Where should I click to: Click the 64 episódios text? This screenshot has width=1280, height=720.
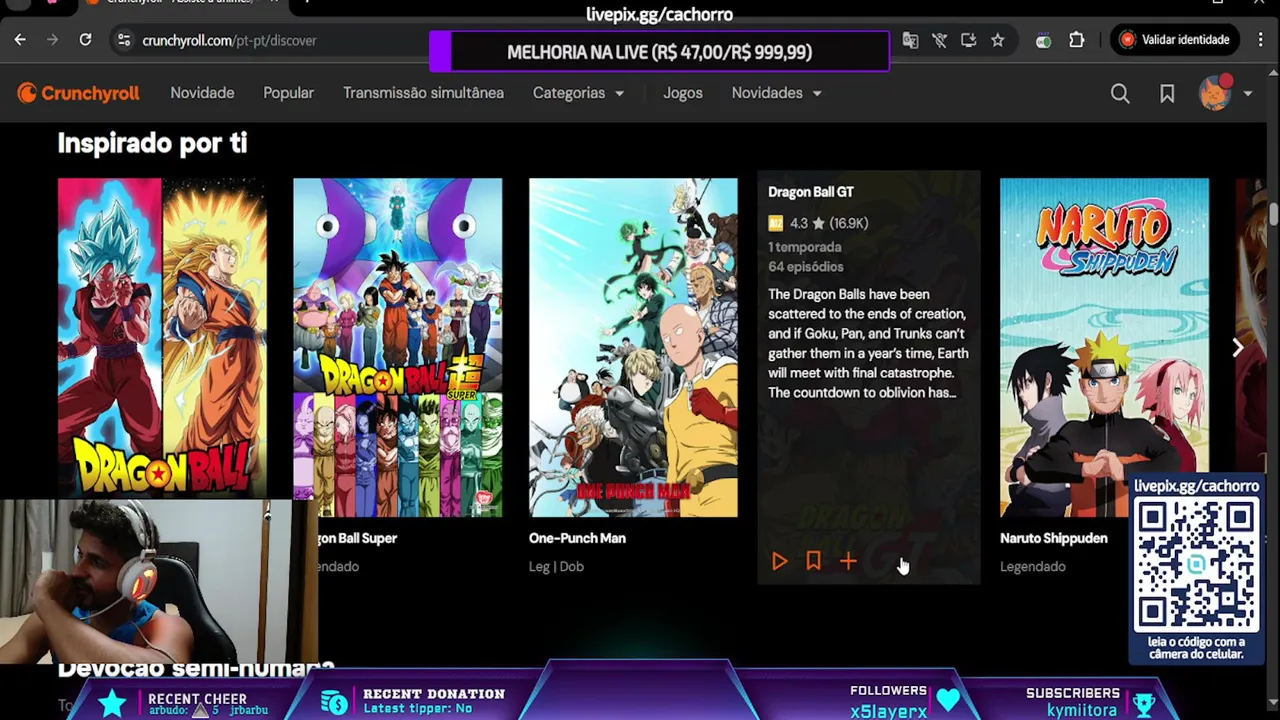806,267
